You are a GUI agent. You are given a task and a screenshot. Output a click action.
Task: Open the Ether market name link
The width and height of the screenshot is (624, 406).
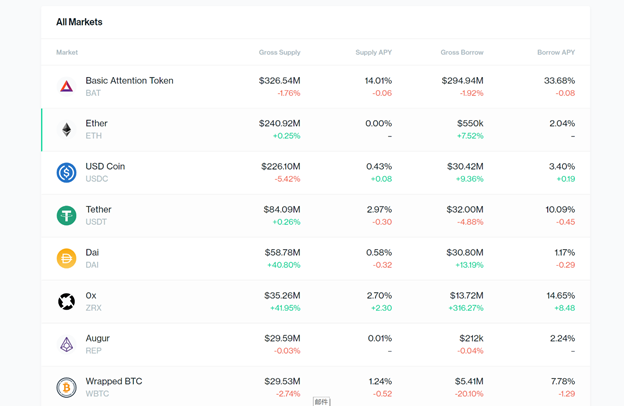click(97, 124)
